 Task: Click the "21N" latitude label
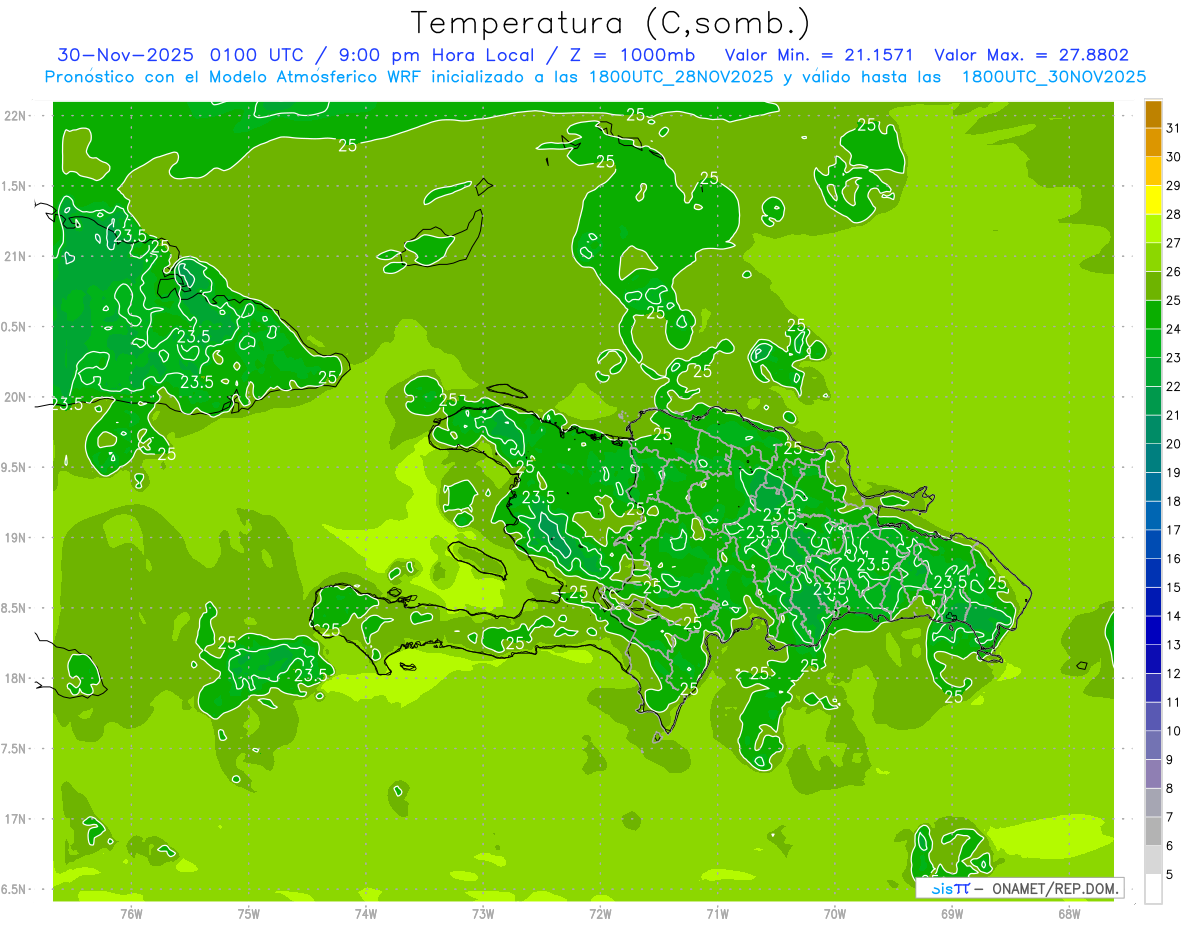(x=16, y=256)
